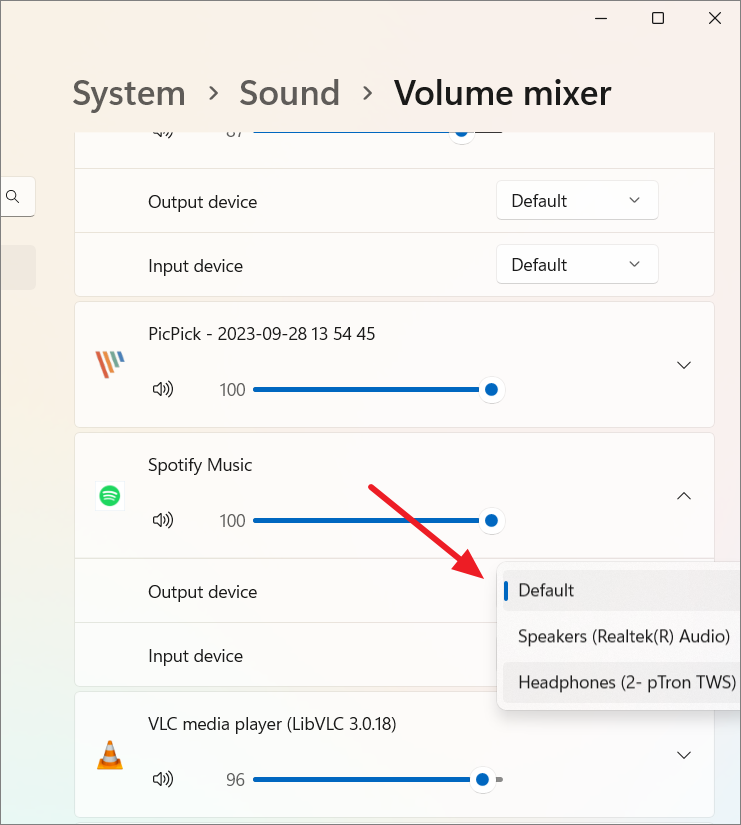Click the VLC media player icon
The width and height of the screenshot is (741, 825).
click(110, 755)
